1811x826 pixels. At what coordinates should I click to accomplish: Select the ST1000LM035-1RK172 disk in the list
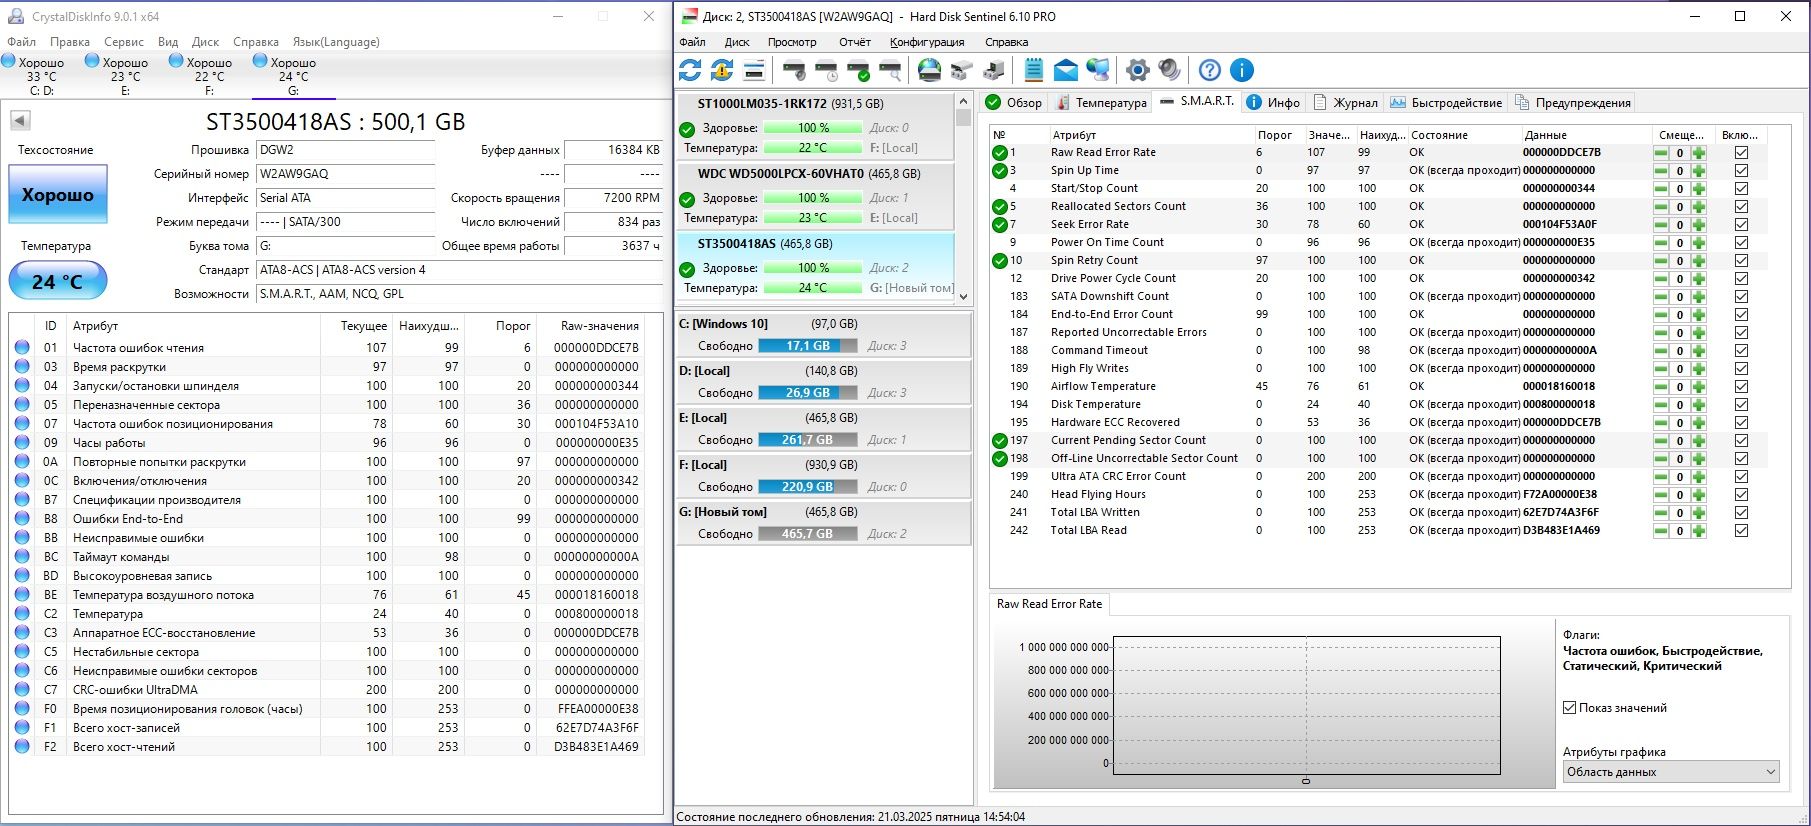tap(816, 126)
